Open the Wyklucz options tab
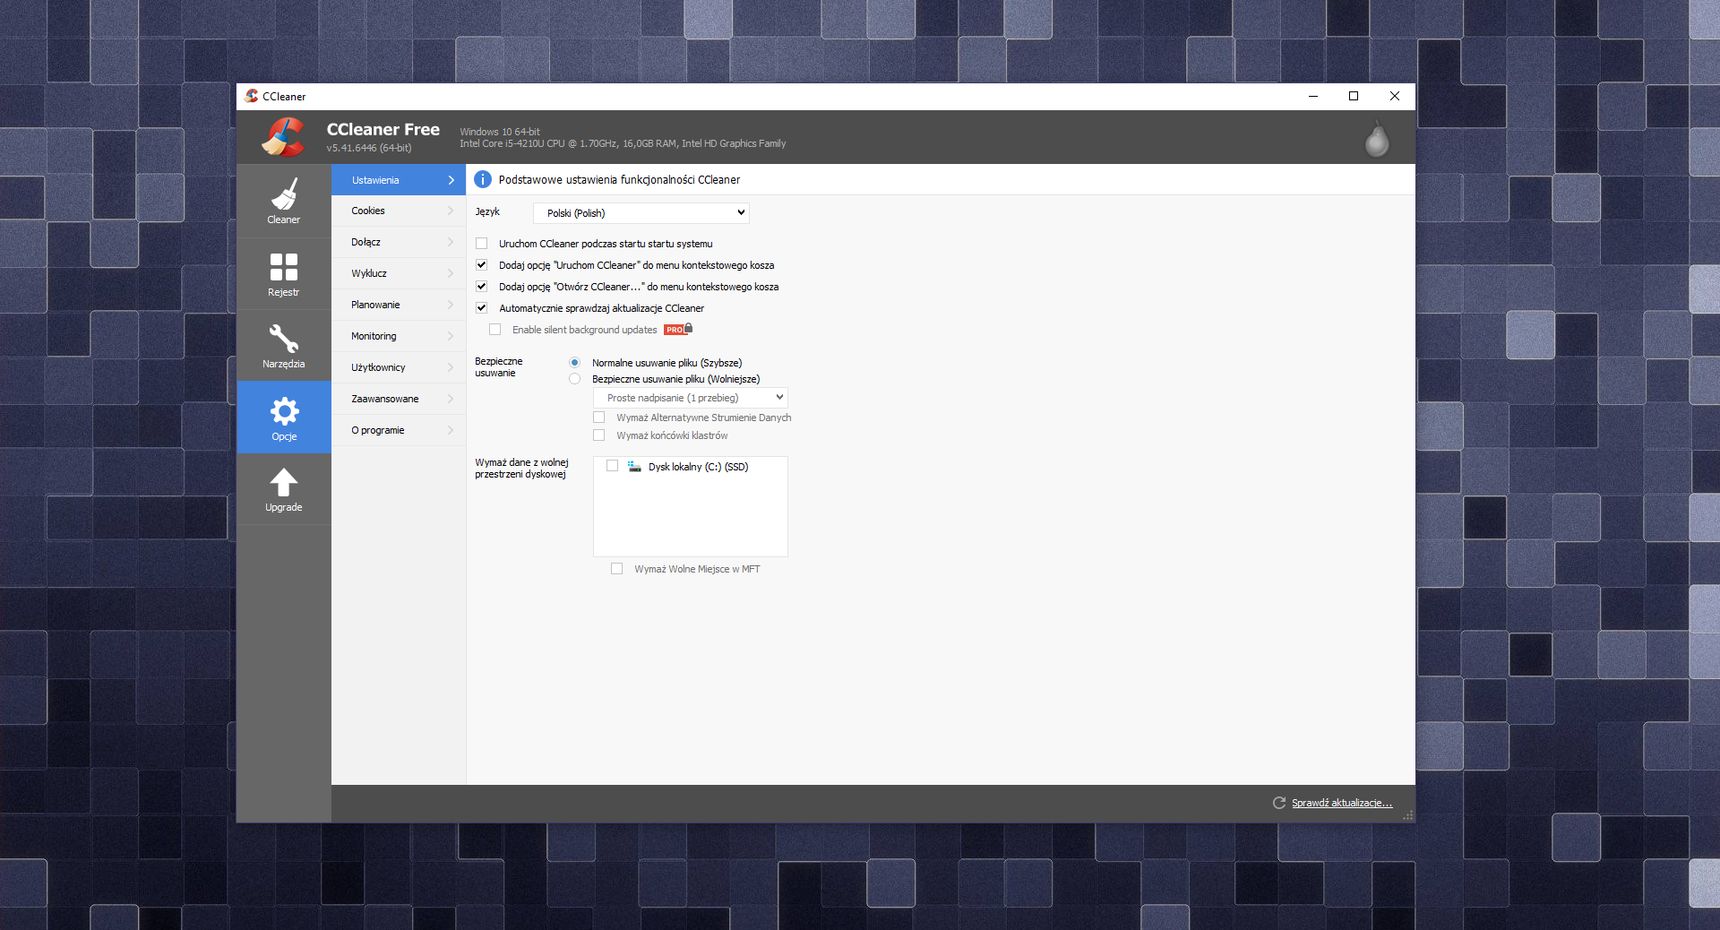 (398, 273)
